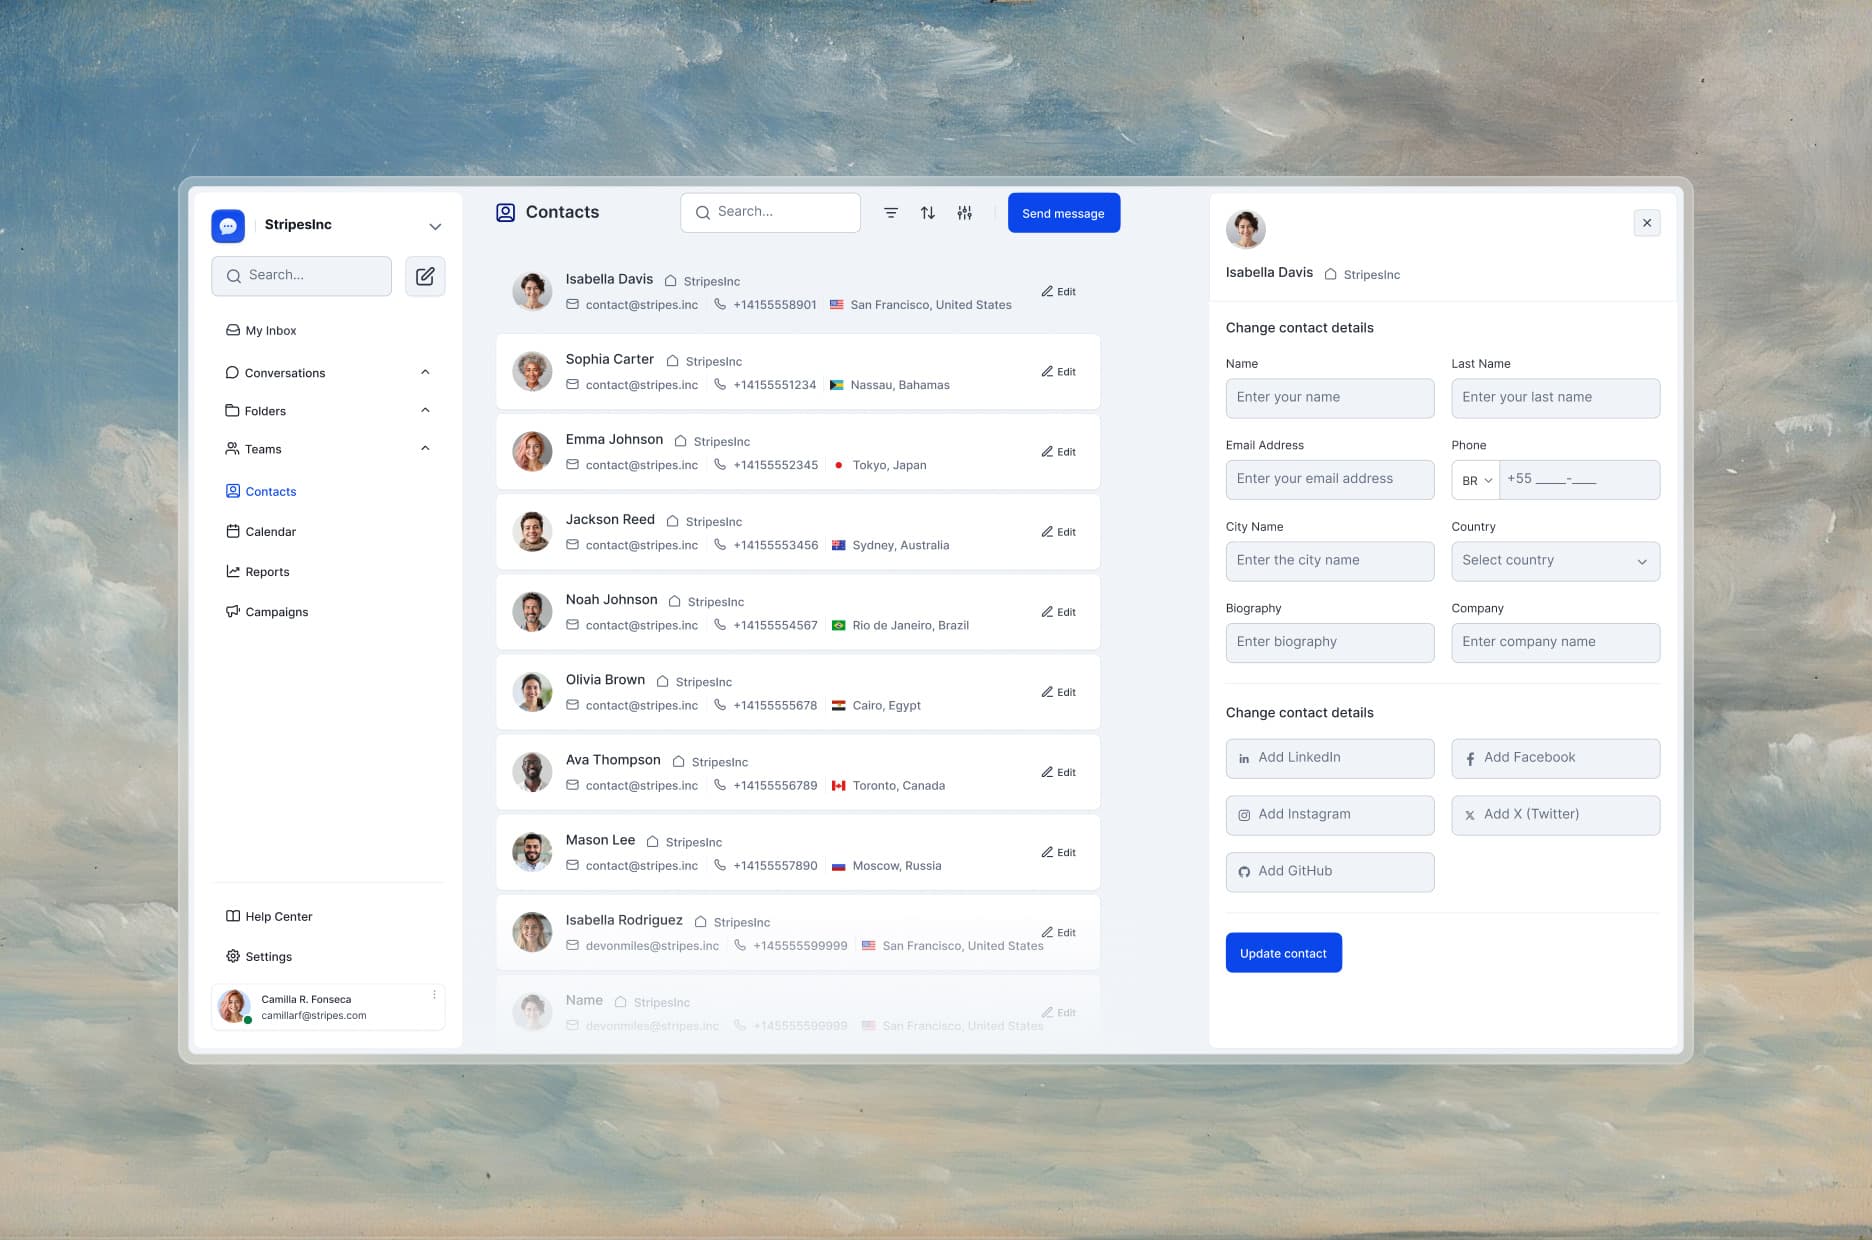Click Edit on Isabella Davis's list row
The width and height of the screenshot is (1872, 1240).
point(1058,292)
